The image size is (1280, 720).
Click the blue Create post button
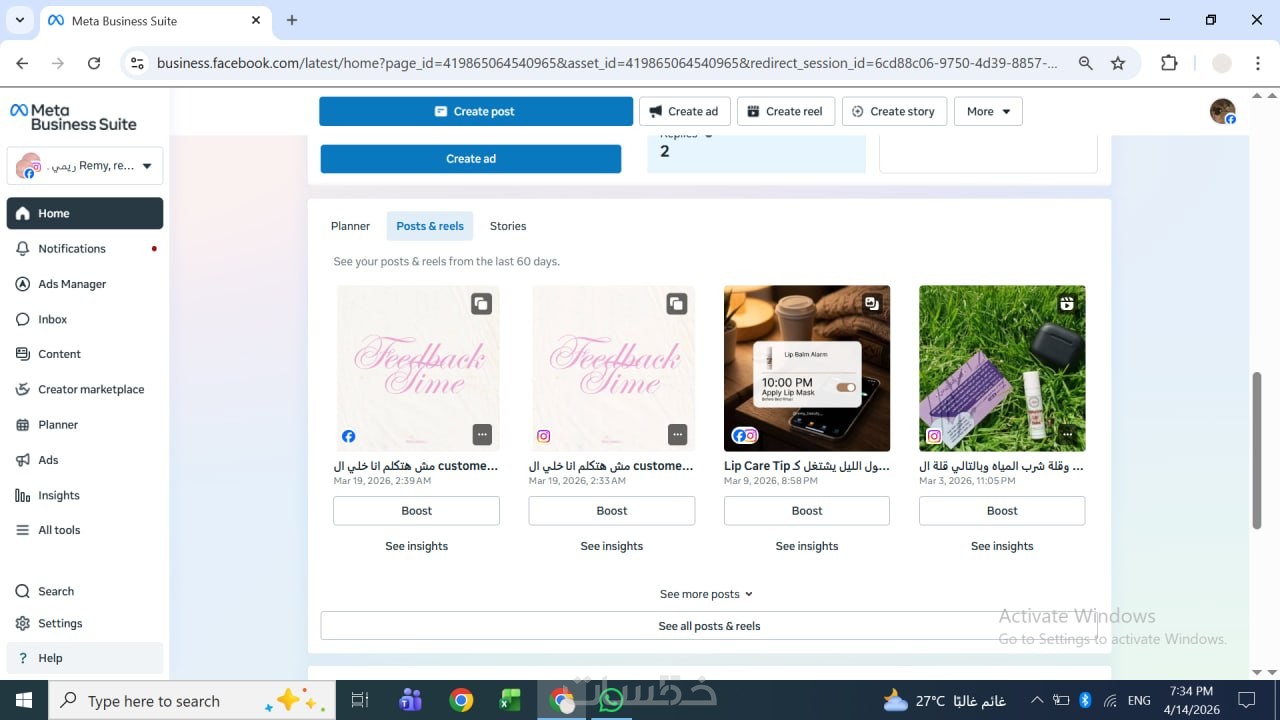(x=476, y=111)
